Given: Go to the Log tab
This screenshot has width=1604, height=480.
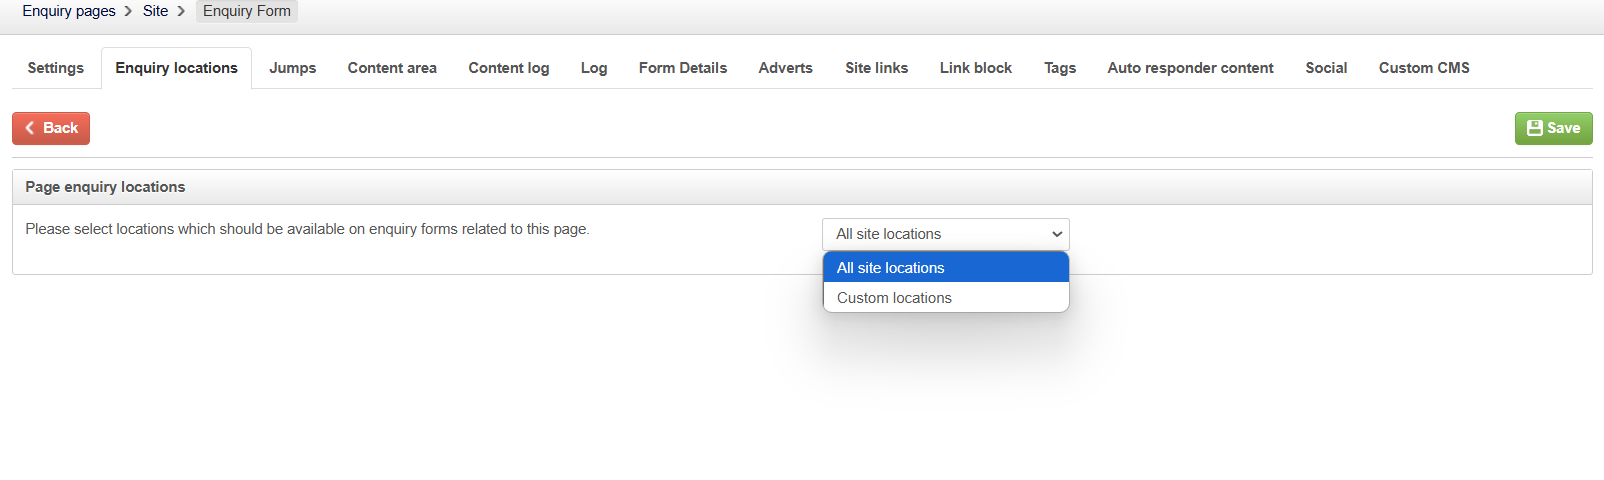Looking at the screenshot, I should (594, 68).
